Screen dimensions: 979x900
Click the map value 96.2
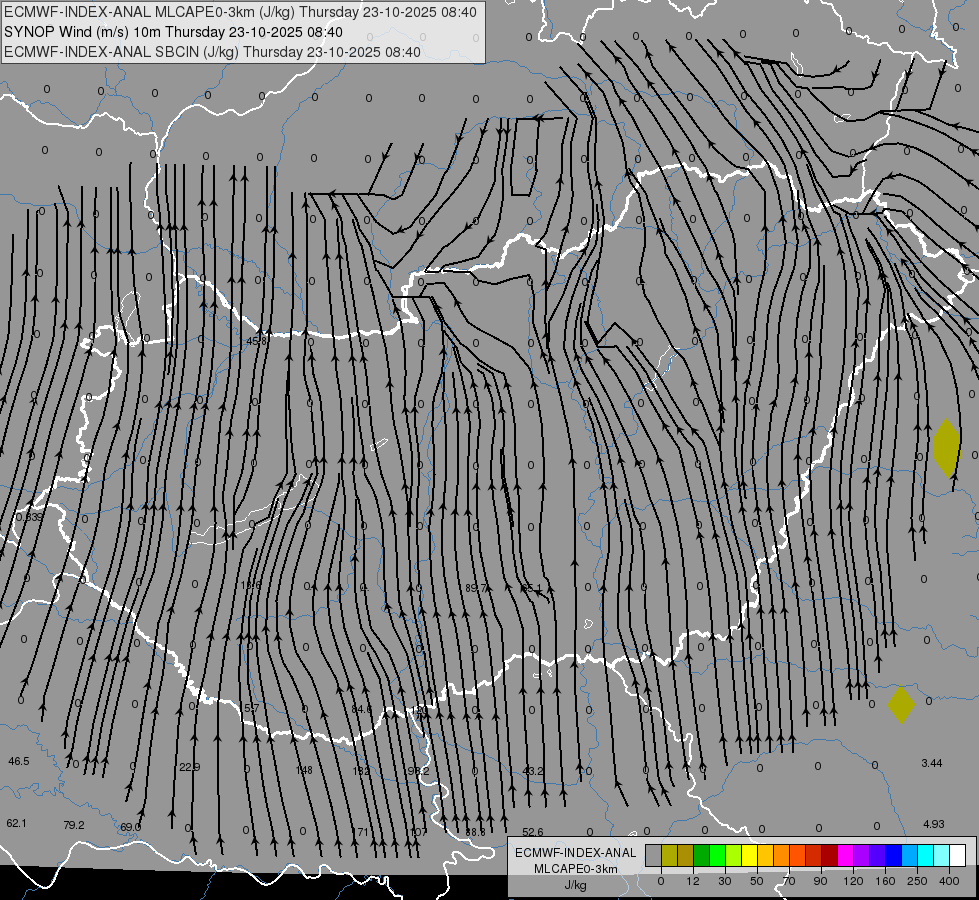point(418,771)
